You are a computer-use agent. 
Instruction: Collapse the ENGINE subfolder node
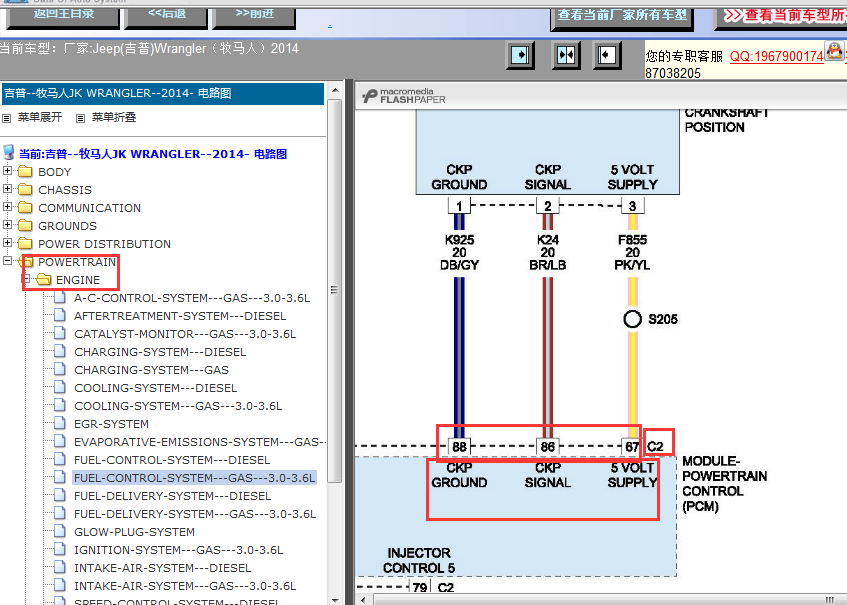point(25,279)
